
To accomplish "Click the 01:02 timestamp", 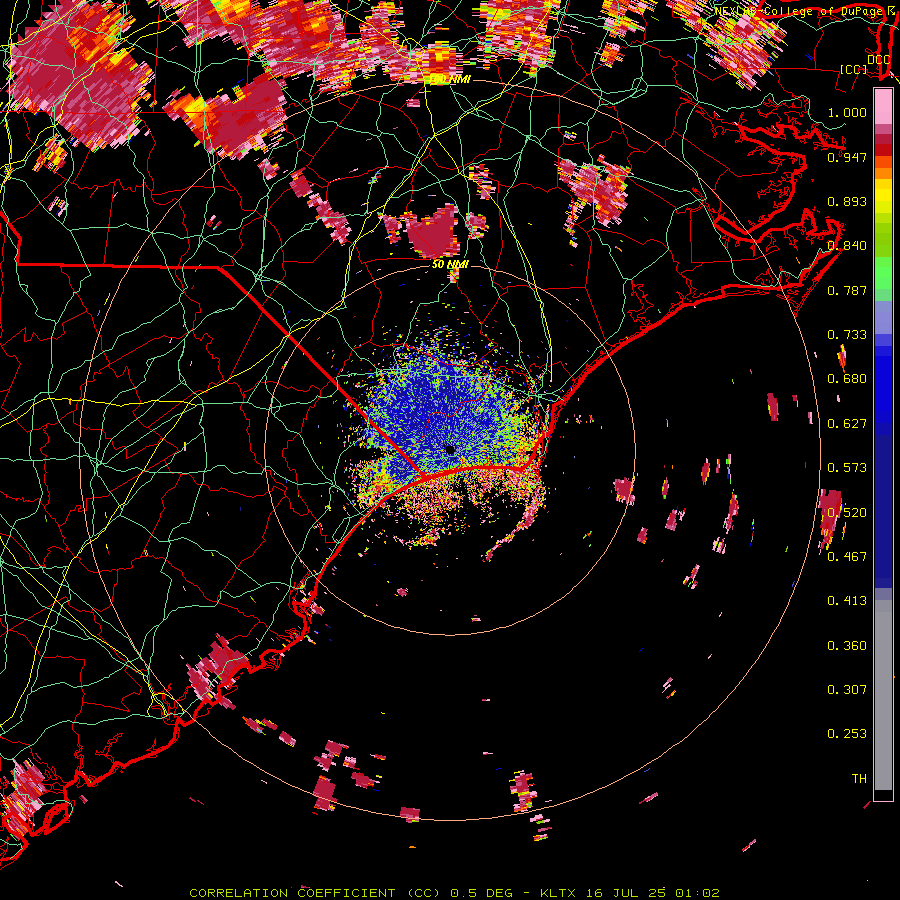I will coord(697,893).
